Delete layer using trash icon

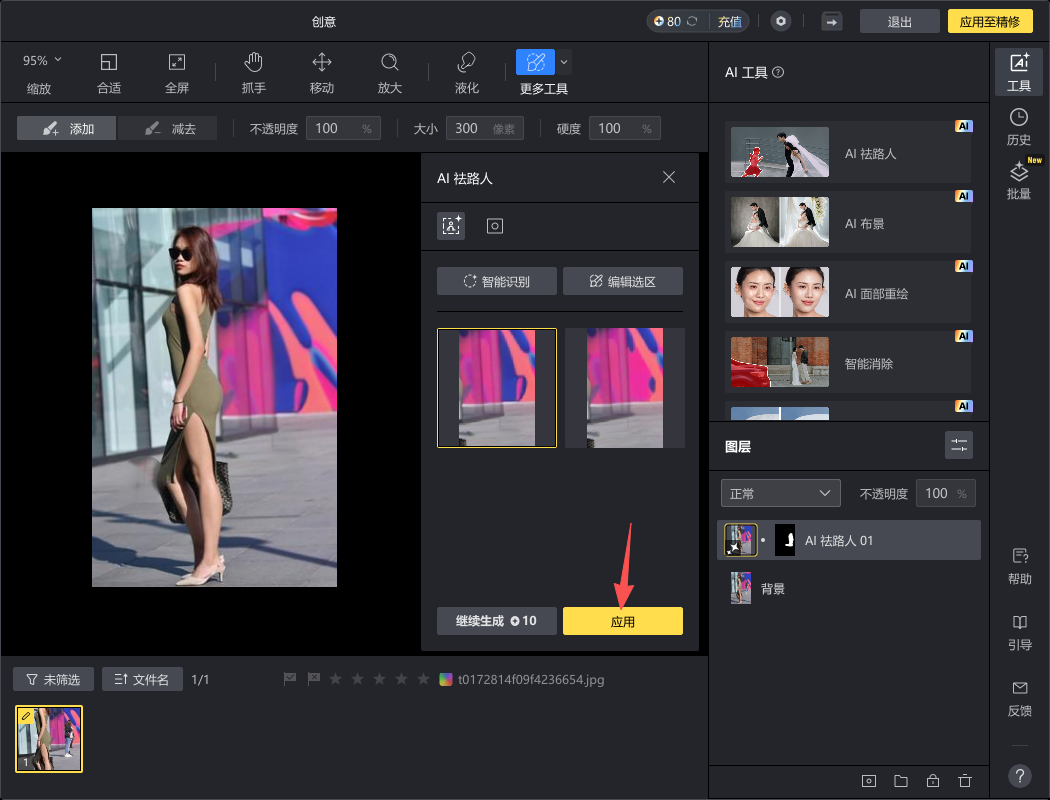pyautogui.click(x=964, y=781)
